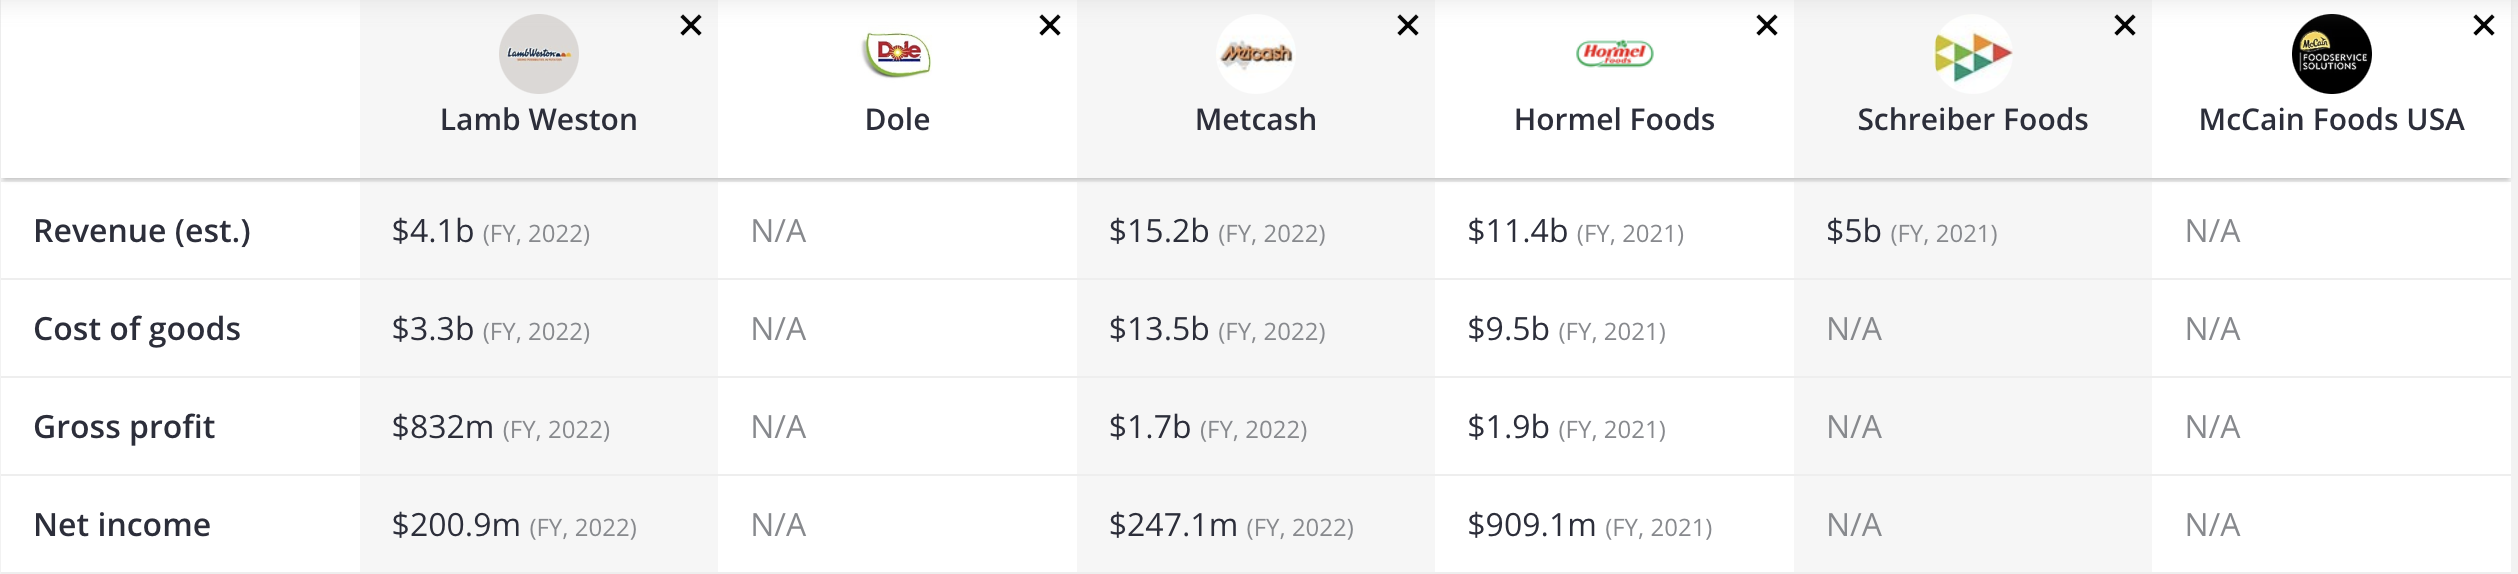Remove McCain Foods USA column
The height and width of the screenshot is (574, 2518).
pos(2484,26)
